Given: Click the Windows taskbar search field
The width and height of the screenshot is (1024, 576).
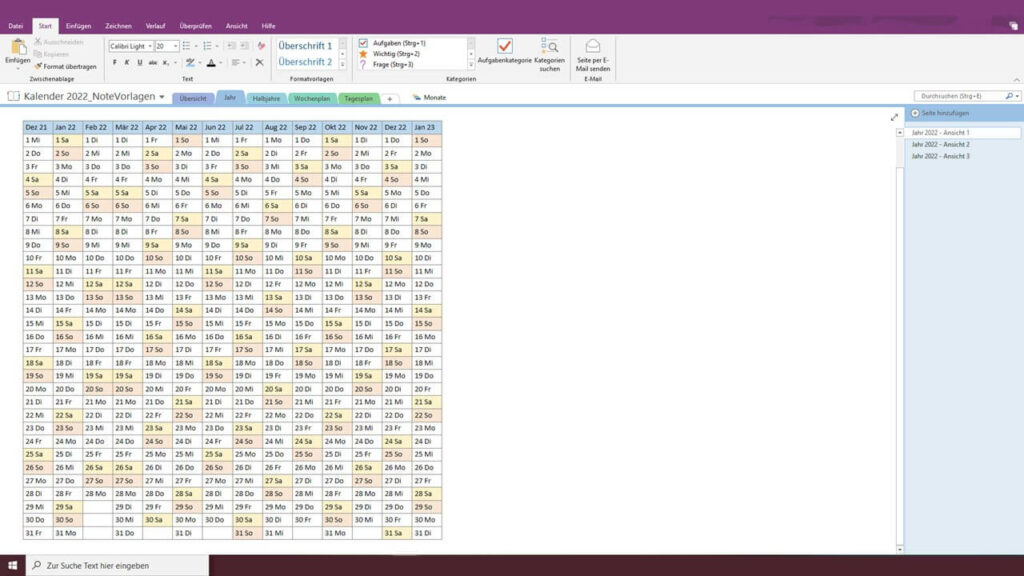Looking at the screenshot, I should click(x=100, y=565).
